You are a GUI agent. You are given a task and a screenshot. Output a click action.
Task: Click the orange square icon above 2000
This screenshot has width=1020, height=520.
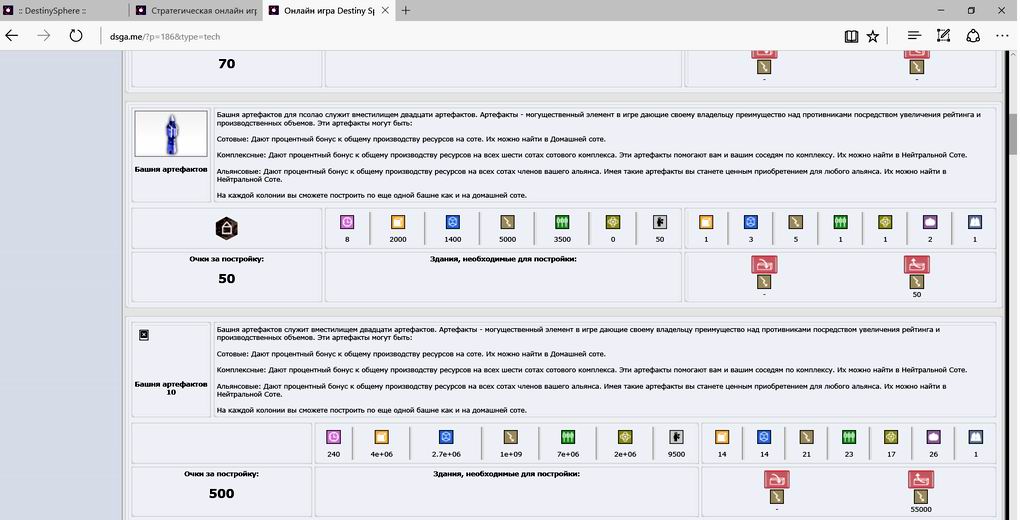pyautogui.click(x=397, y=223)
